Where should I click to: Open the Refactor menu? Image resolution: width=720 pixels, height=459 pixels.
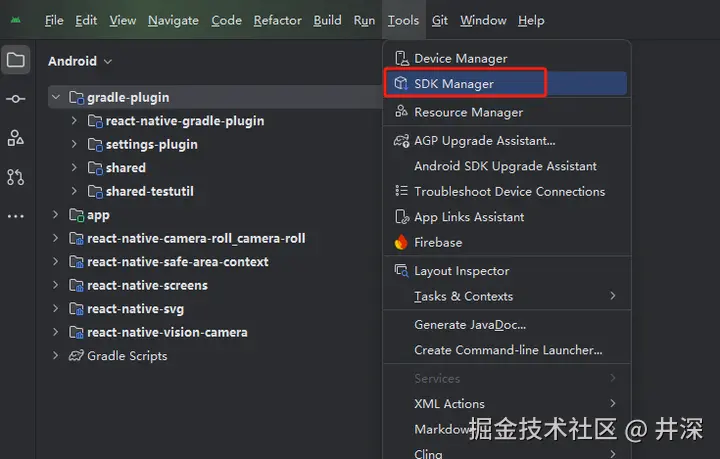[277, 20]
